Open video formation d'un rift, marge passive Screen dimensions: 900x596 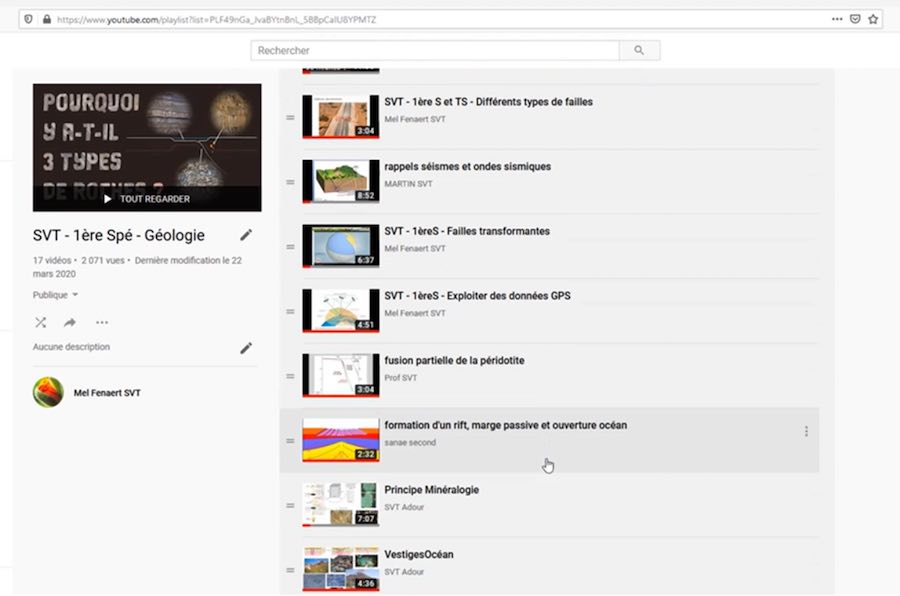[x=506, y=425]
